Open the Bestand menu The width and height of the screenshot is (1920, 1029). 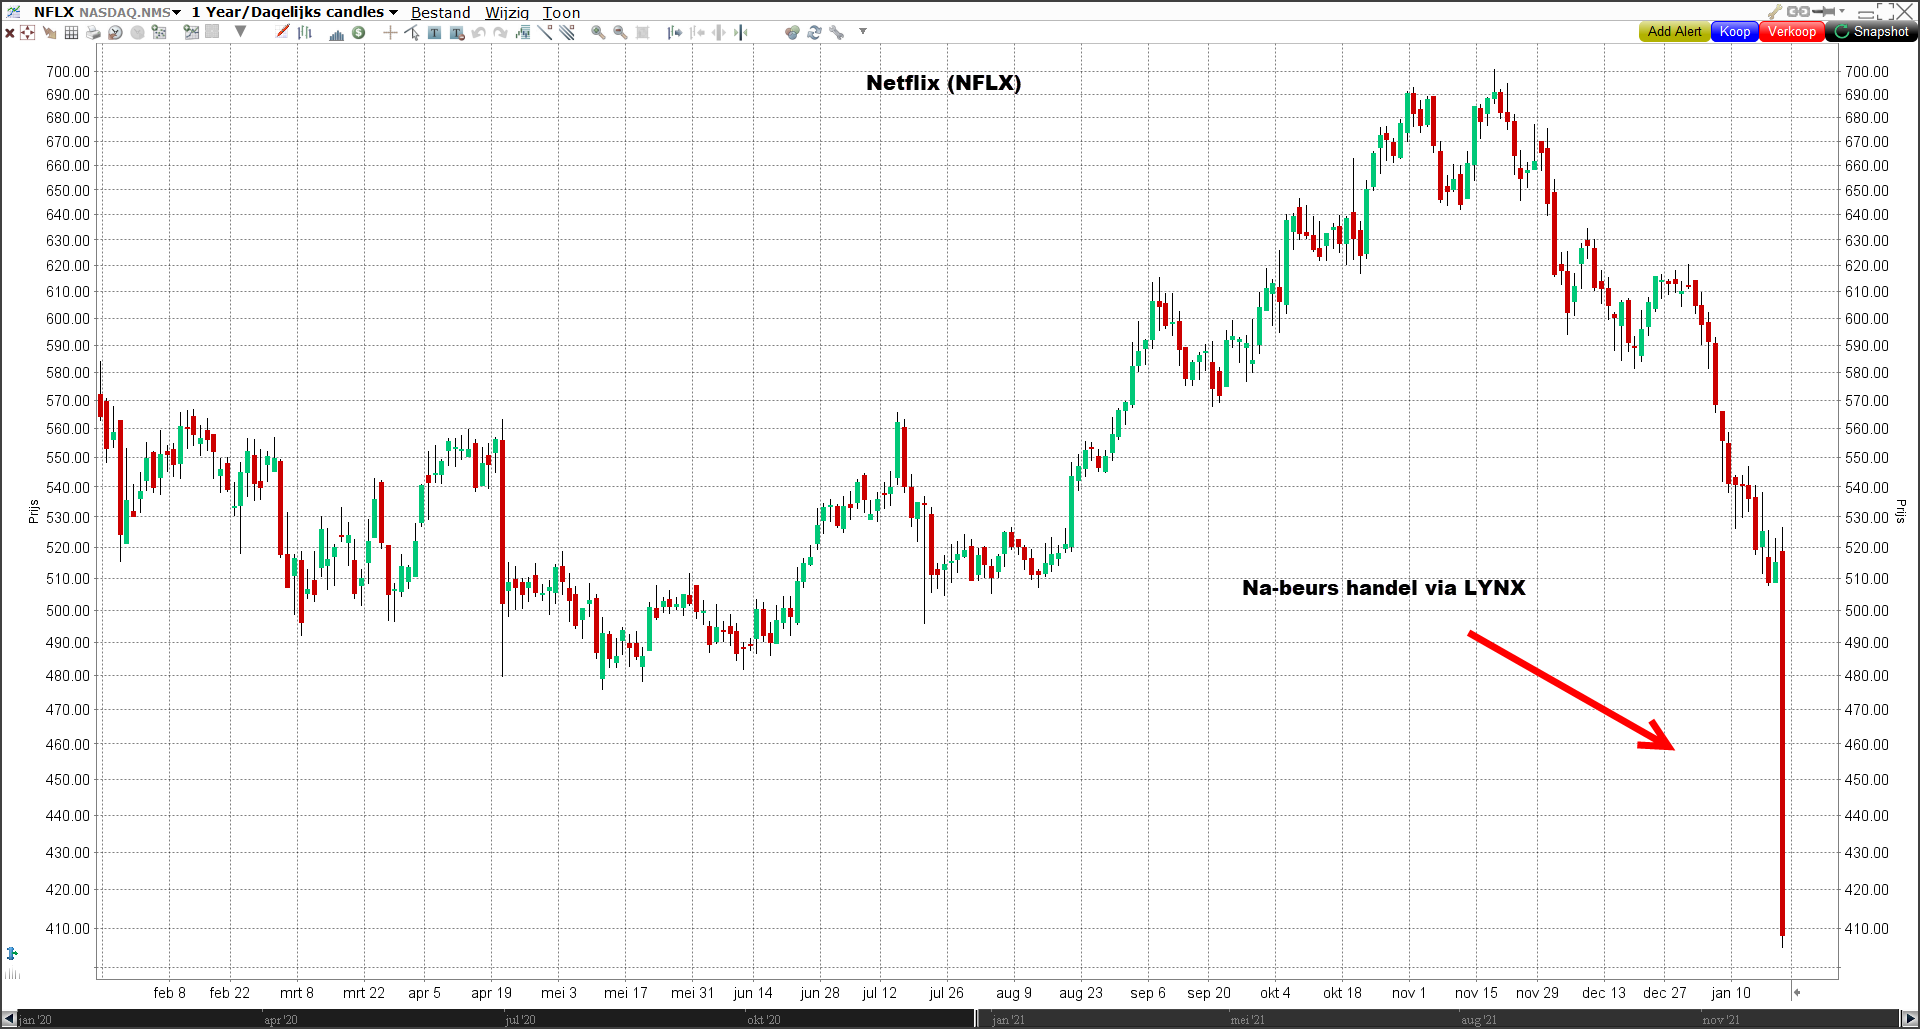point(440,12)
